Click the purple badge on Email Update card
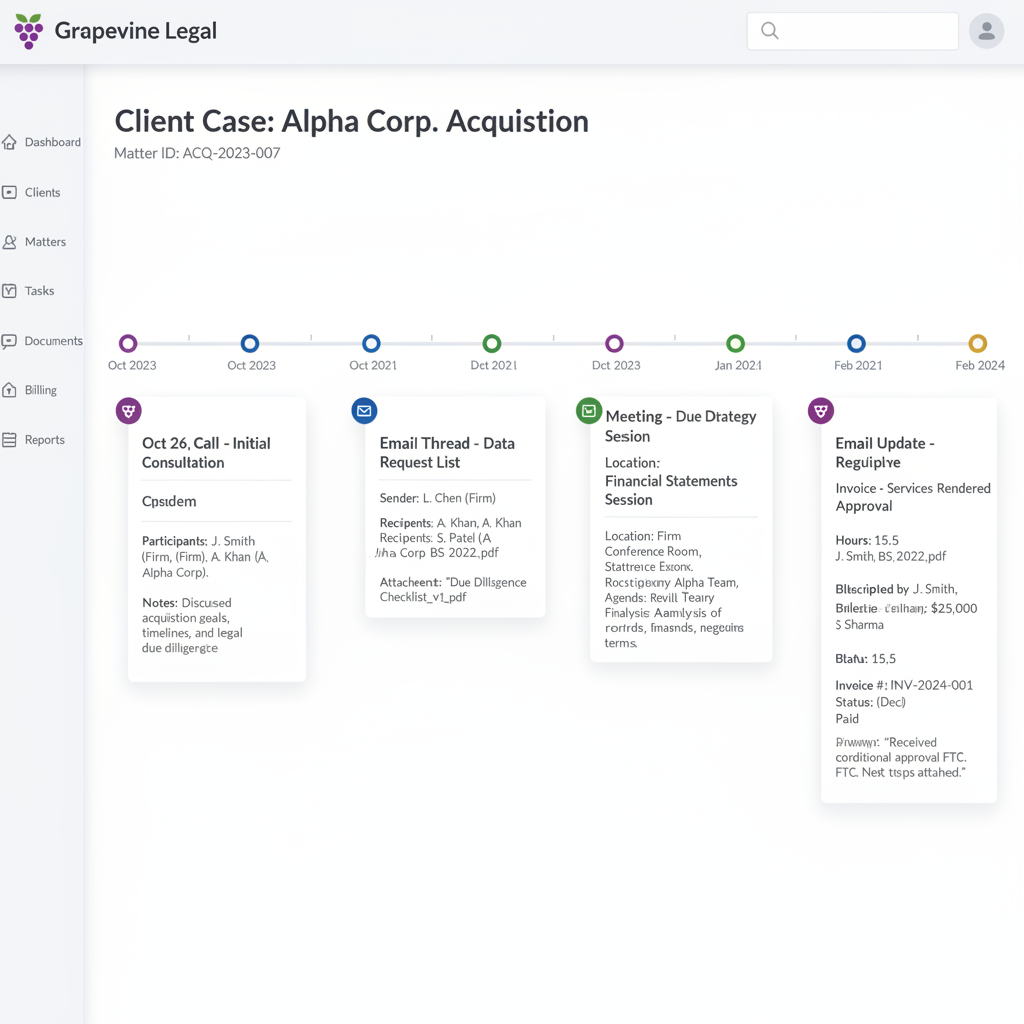The width and height of the screenshot is (1024, 1024). pyautogui.click(x=820, y=410)
